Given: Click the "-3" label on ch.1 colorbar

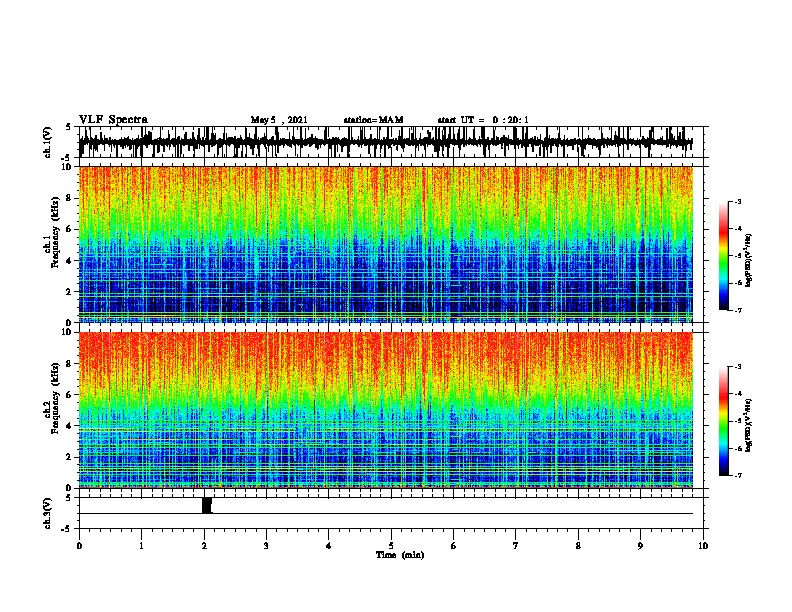Looking at the screenshot, I should click(x=737, y=202).
